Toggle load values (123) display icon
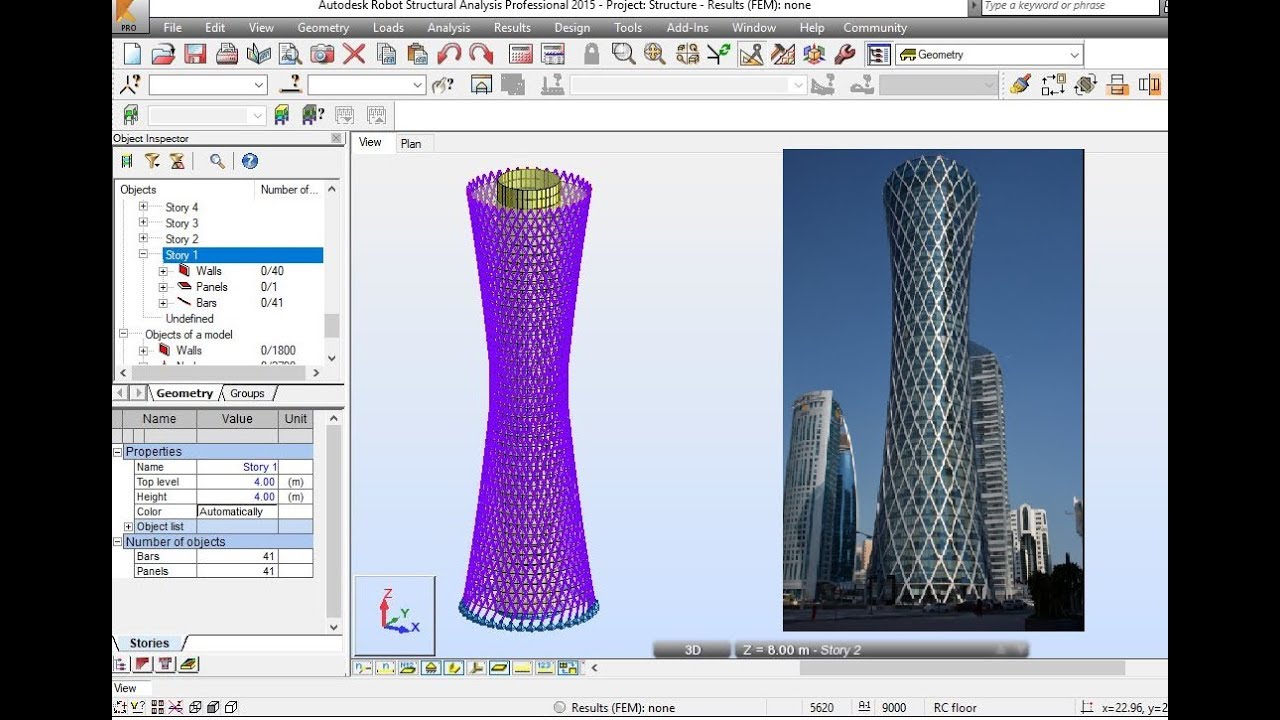Viewport: 1280px width, 720px height. [545, 668]
